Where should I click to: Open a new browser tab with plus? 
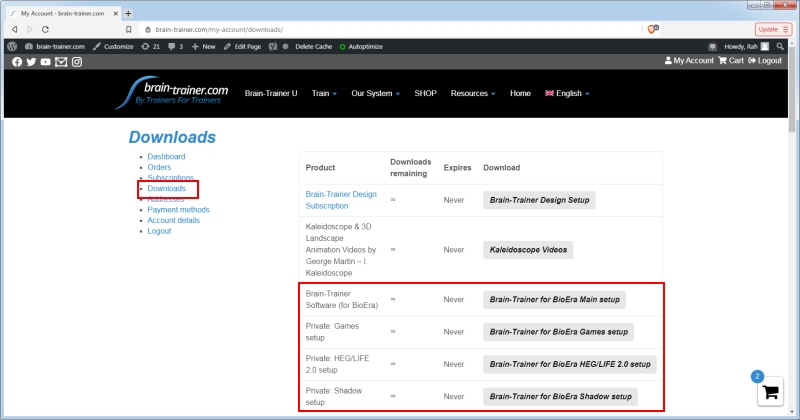pyautogui.click(x=128, y=13)
